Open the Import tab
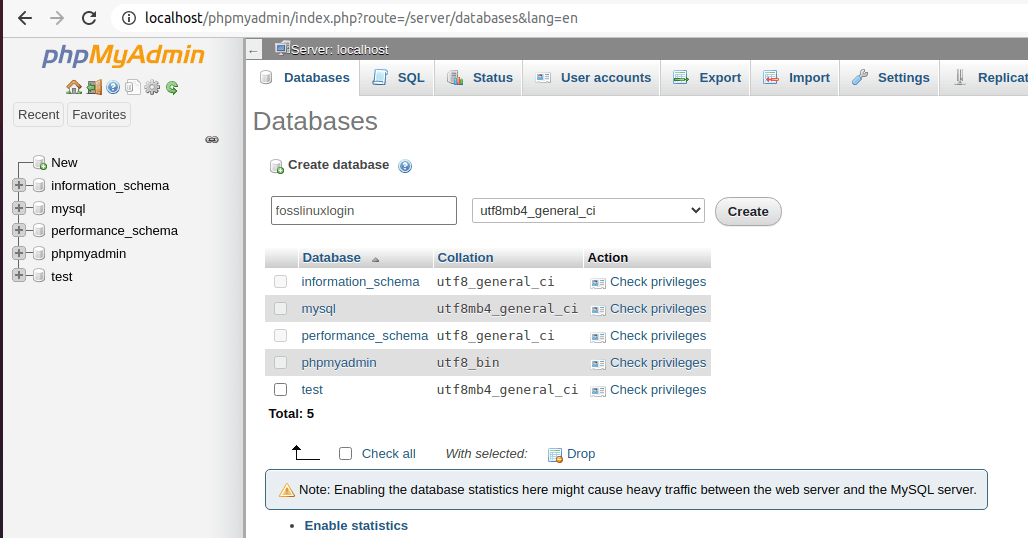Viewport: 1028px width, 538px height. 795,77
